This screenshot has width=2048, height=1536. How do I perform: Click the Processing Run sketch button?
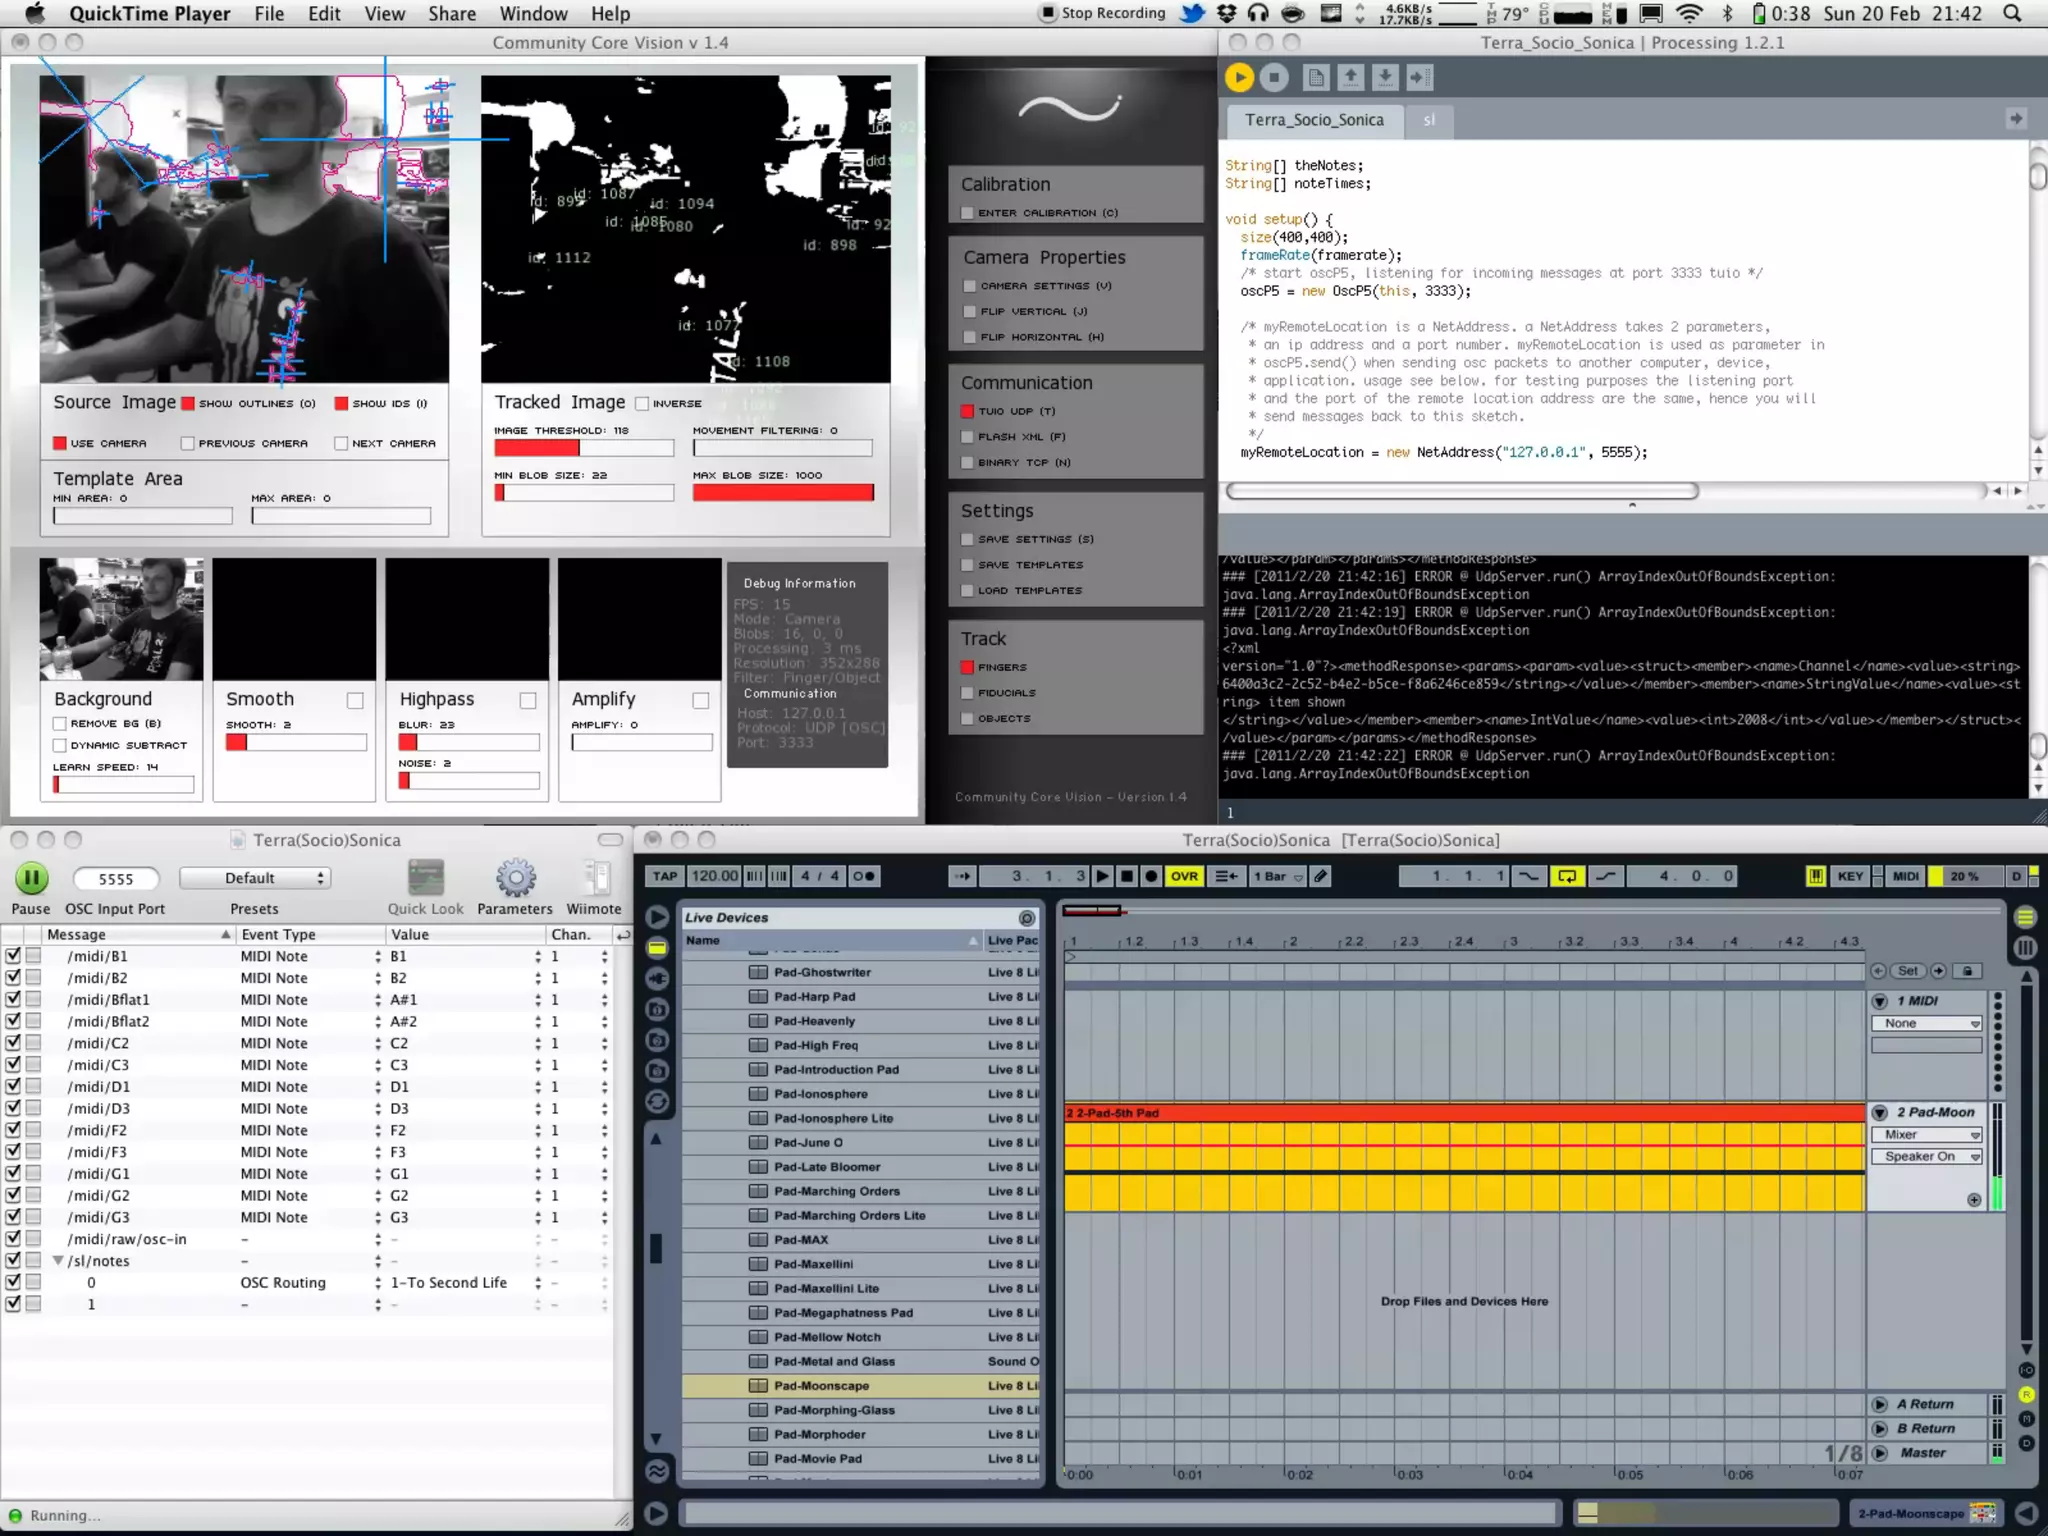click(x=1239, y=77)
